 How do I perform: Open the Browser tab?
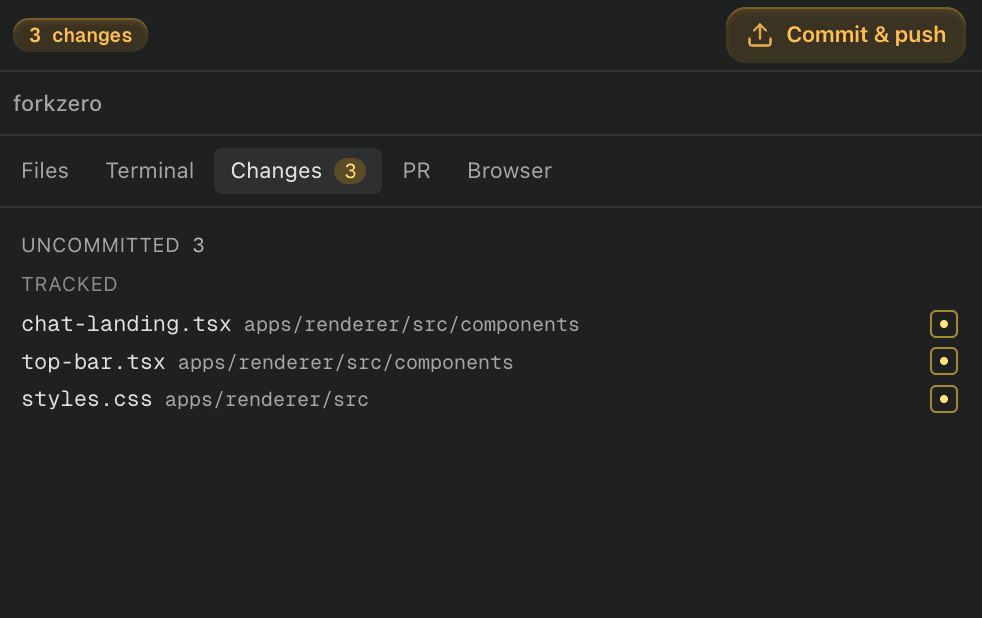(x=510, y=171)
